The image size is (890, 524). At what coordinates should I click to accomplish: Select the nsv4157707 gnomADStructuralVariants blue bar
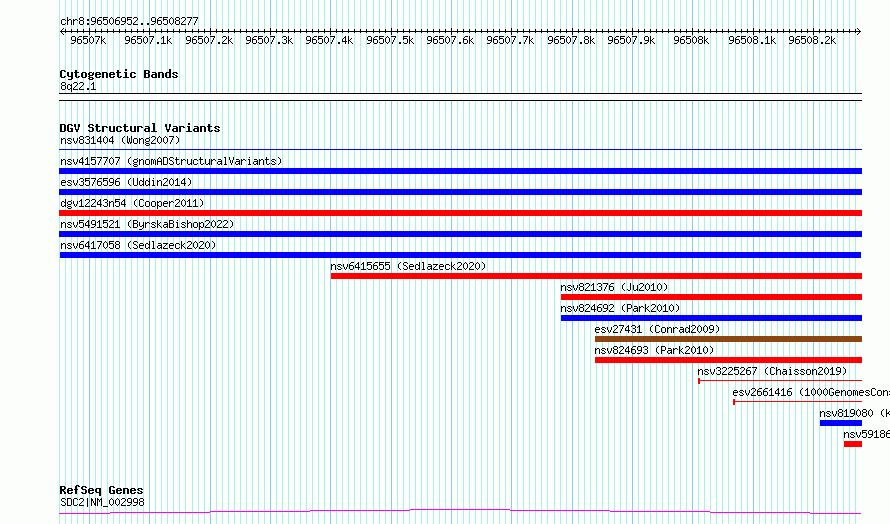coord(460,171)
